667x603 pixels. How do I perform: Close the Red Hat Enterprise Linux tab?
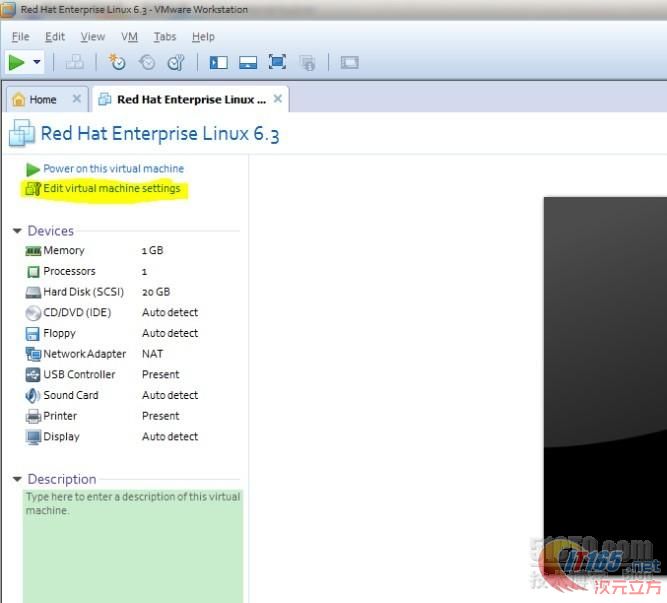[278, 99]
